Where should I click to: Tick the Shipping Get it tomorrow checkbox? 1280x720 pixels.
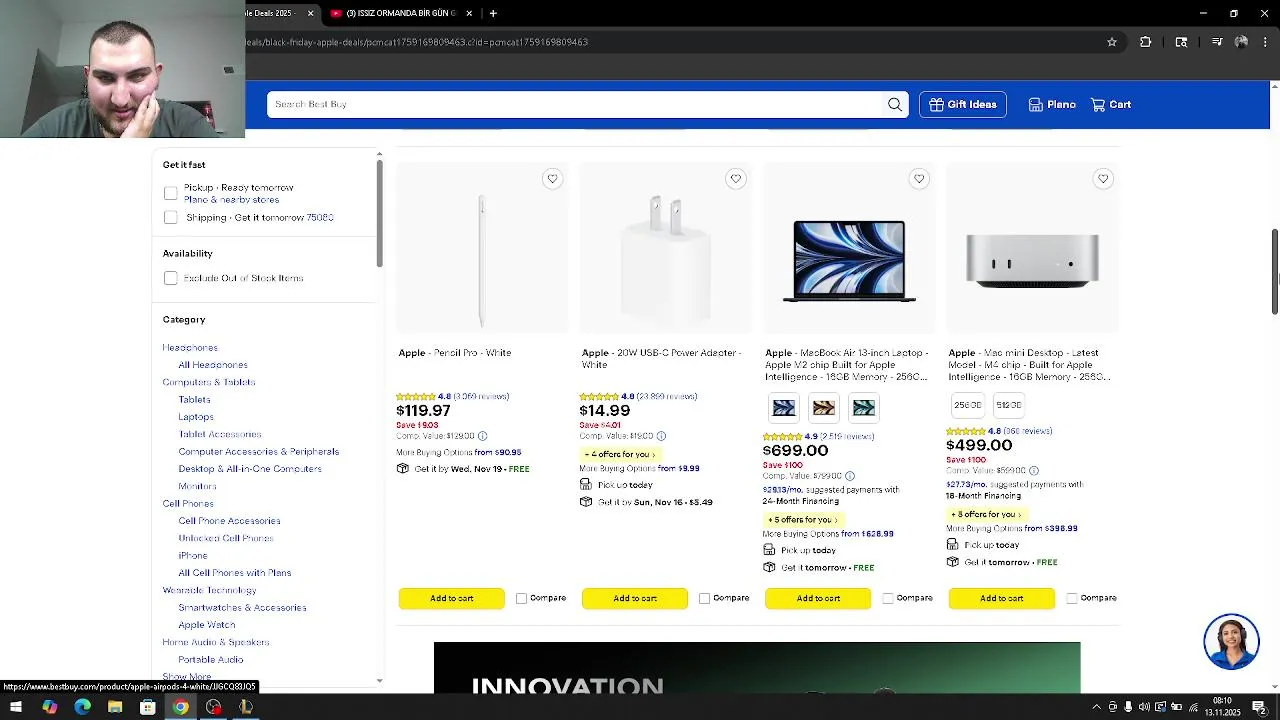(x=170, y=217)
